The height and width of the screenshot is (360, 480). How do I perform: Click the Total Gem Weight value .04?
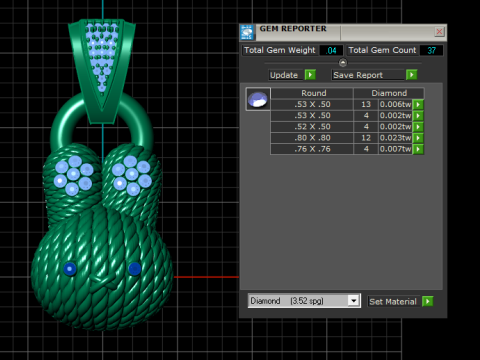coord(331,50)
